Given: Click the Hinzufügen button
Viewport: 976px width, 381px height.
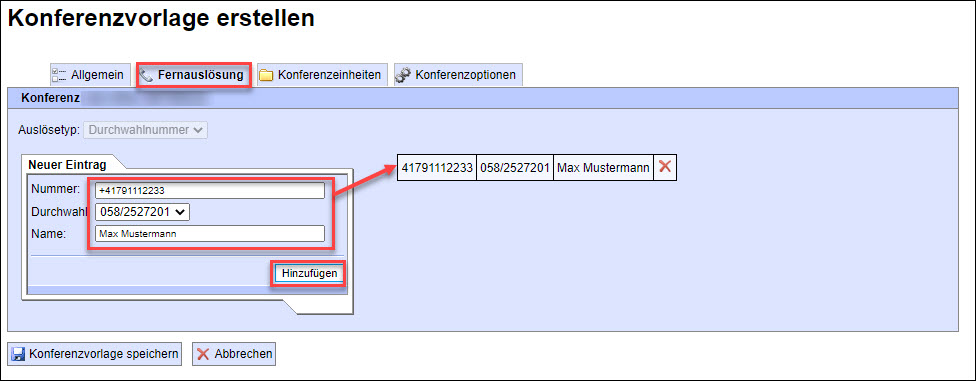Looking at the screenshot, I should click(309, 273).
